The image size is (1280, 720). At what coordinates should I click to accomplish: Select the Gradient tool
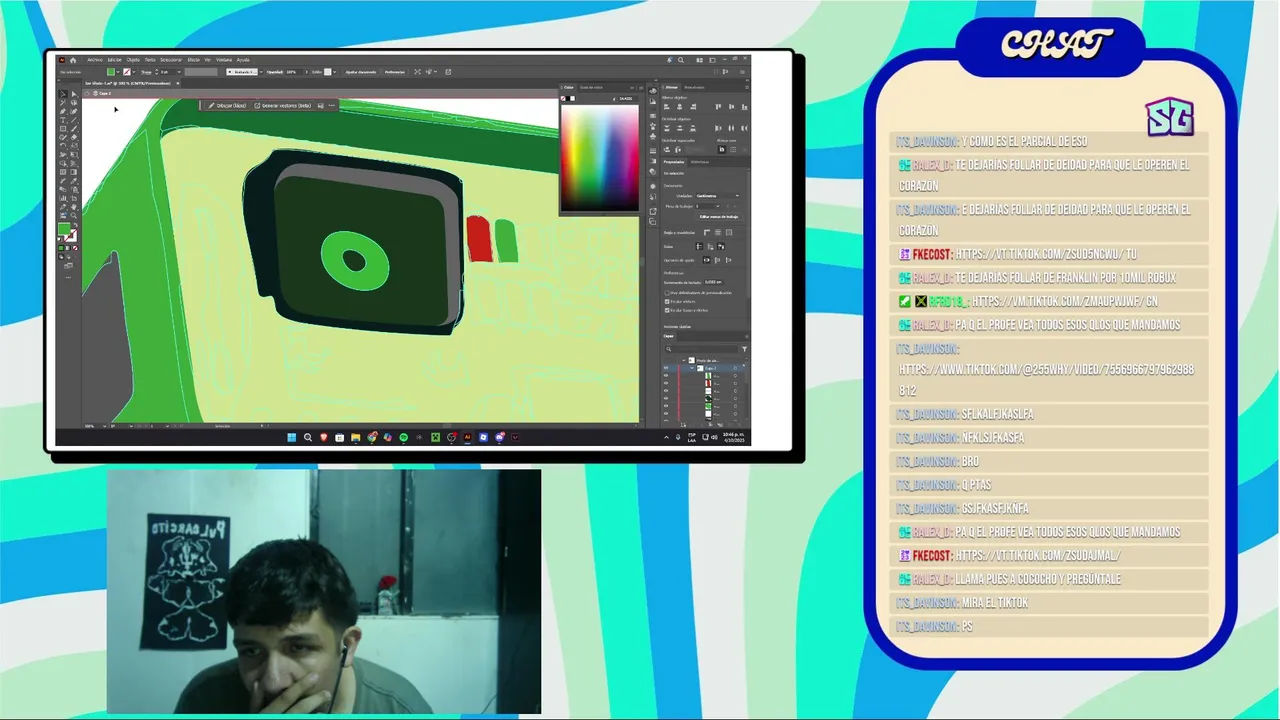tap(74, 172)
